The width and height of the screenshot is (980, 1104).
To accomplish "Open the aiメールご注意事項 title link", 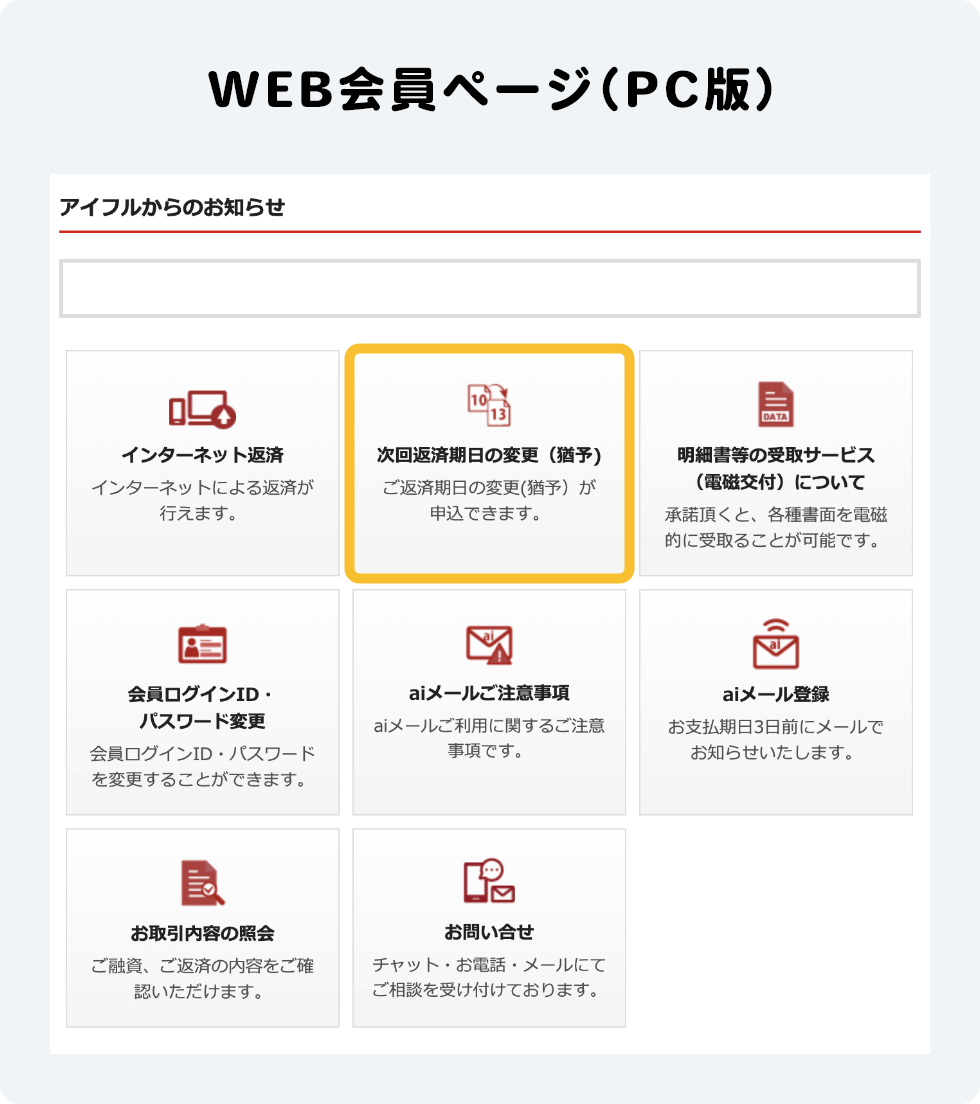I will click(x=489, y=694).
